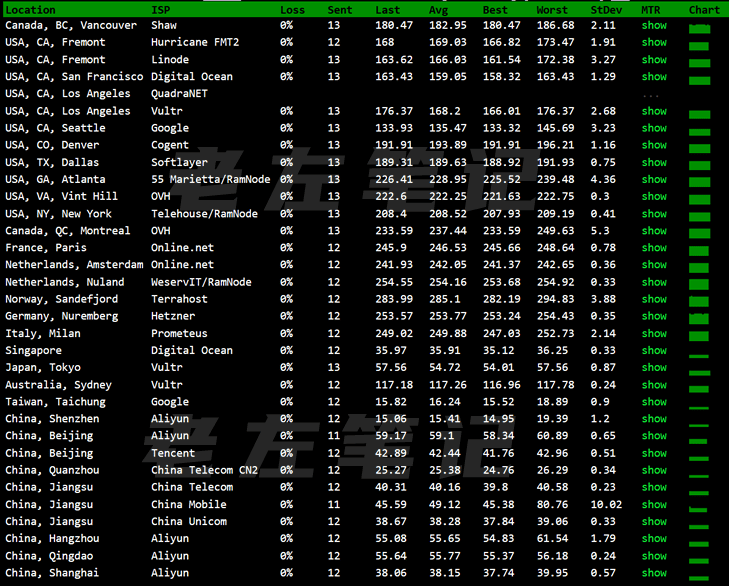Show MTR for Japan Tokyo Vultr
This screenshot has width=729, height=586.
[654, 367]
